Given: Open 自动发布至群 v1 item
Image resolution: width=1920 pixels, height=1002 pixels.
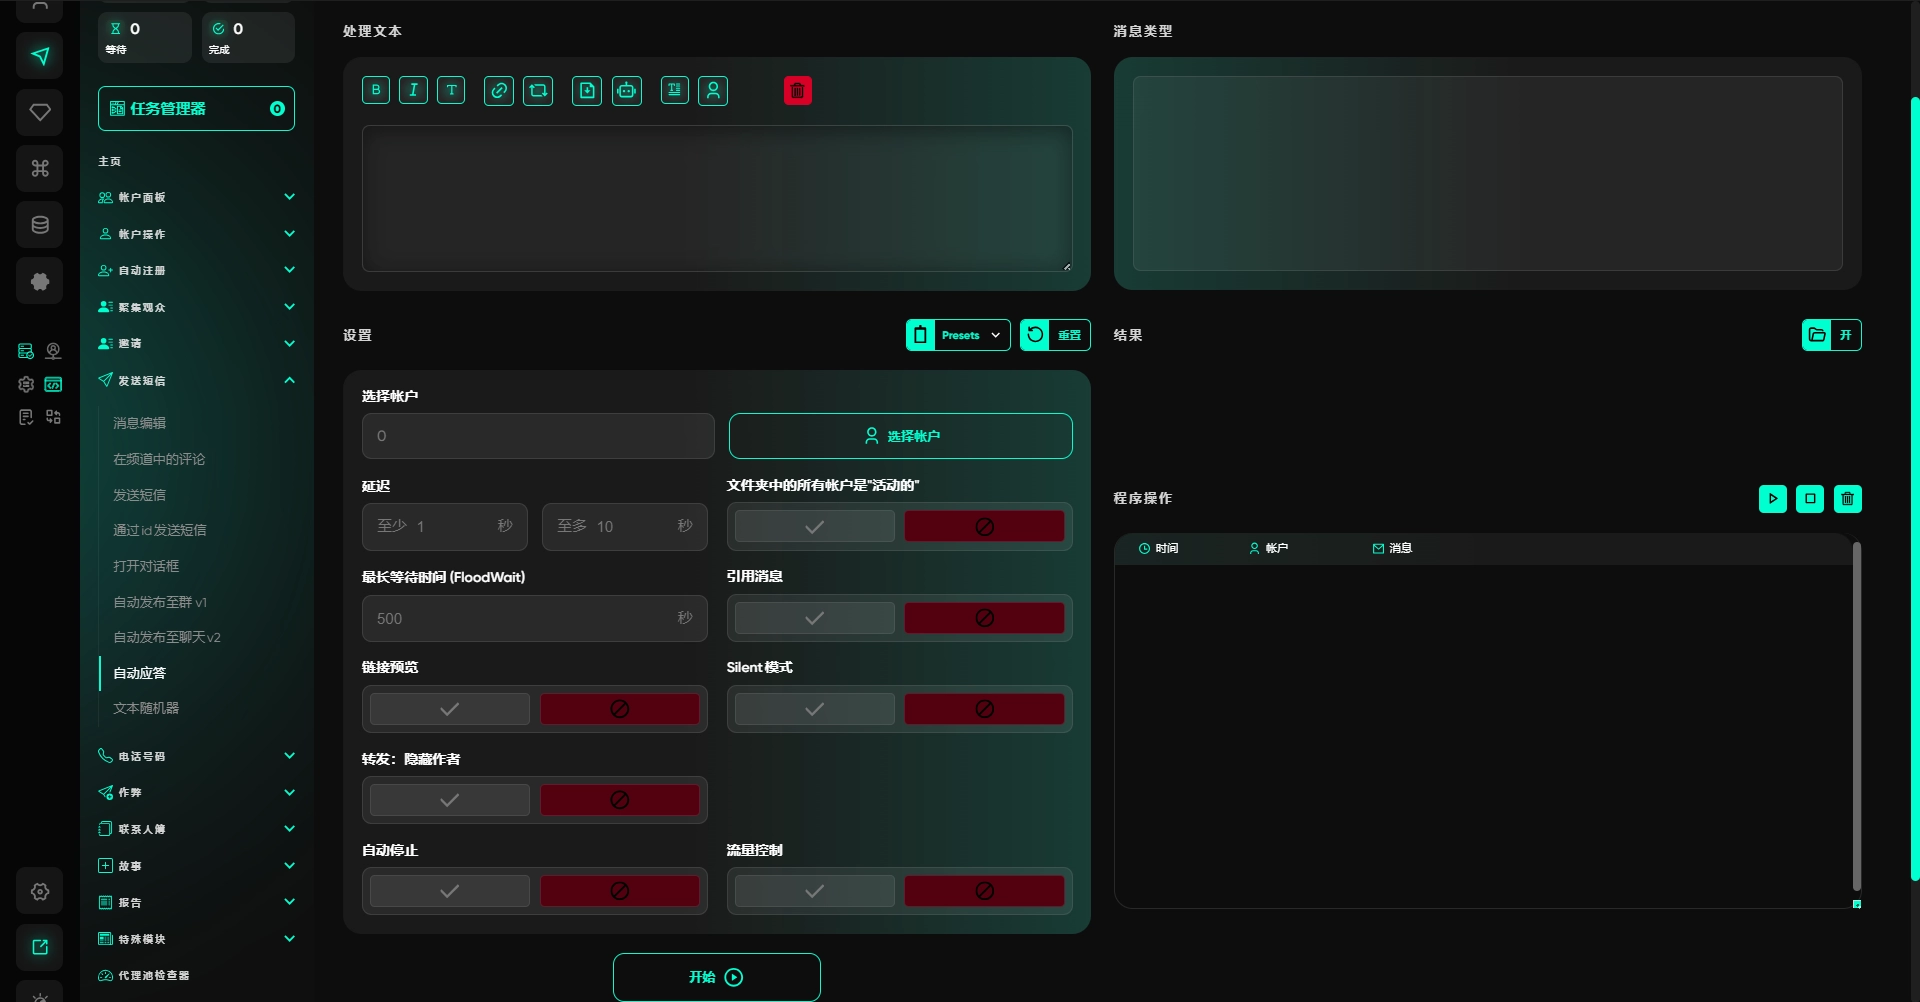Looking at the screenshot, I should pos(160,602).
